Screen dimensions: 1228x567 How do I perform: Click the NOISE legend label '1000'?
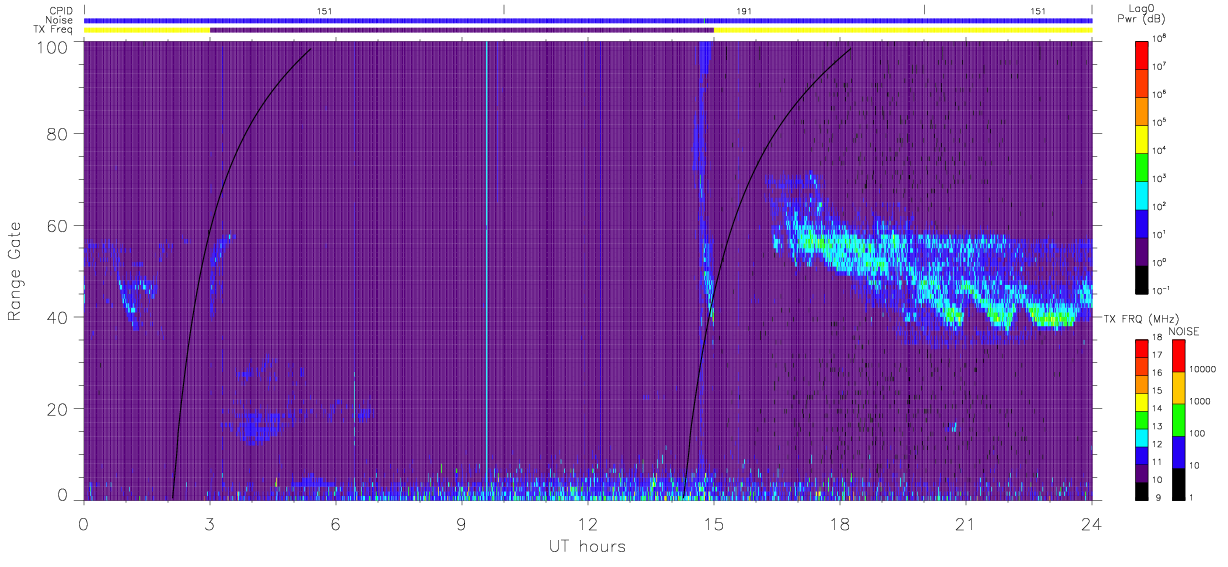tap(1200, 401)
